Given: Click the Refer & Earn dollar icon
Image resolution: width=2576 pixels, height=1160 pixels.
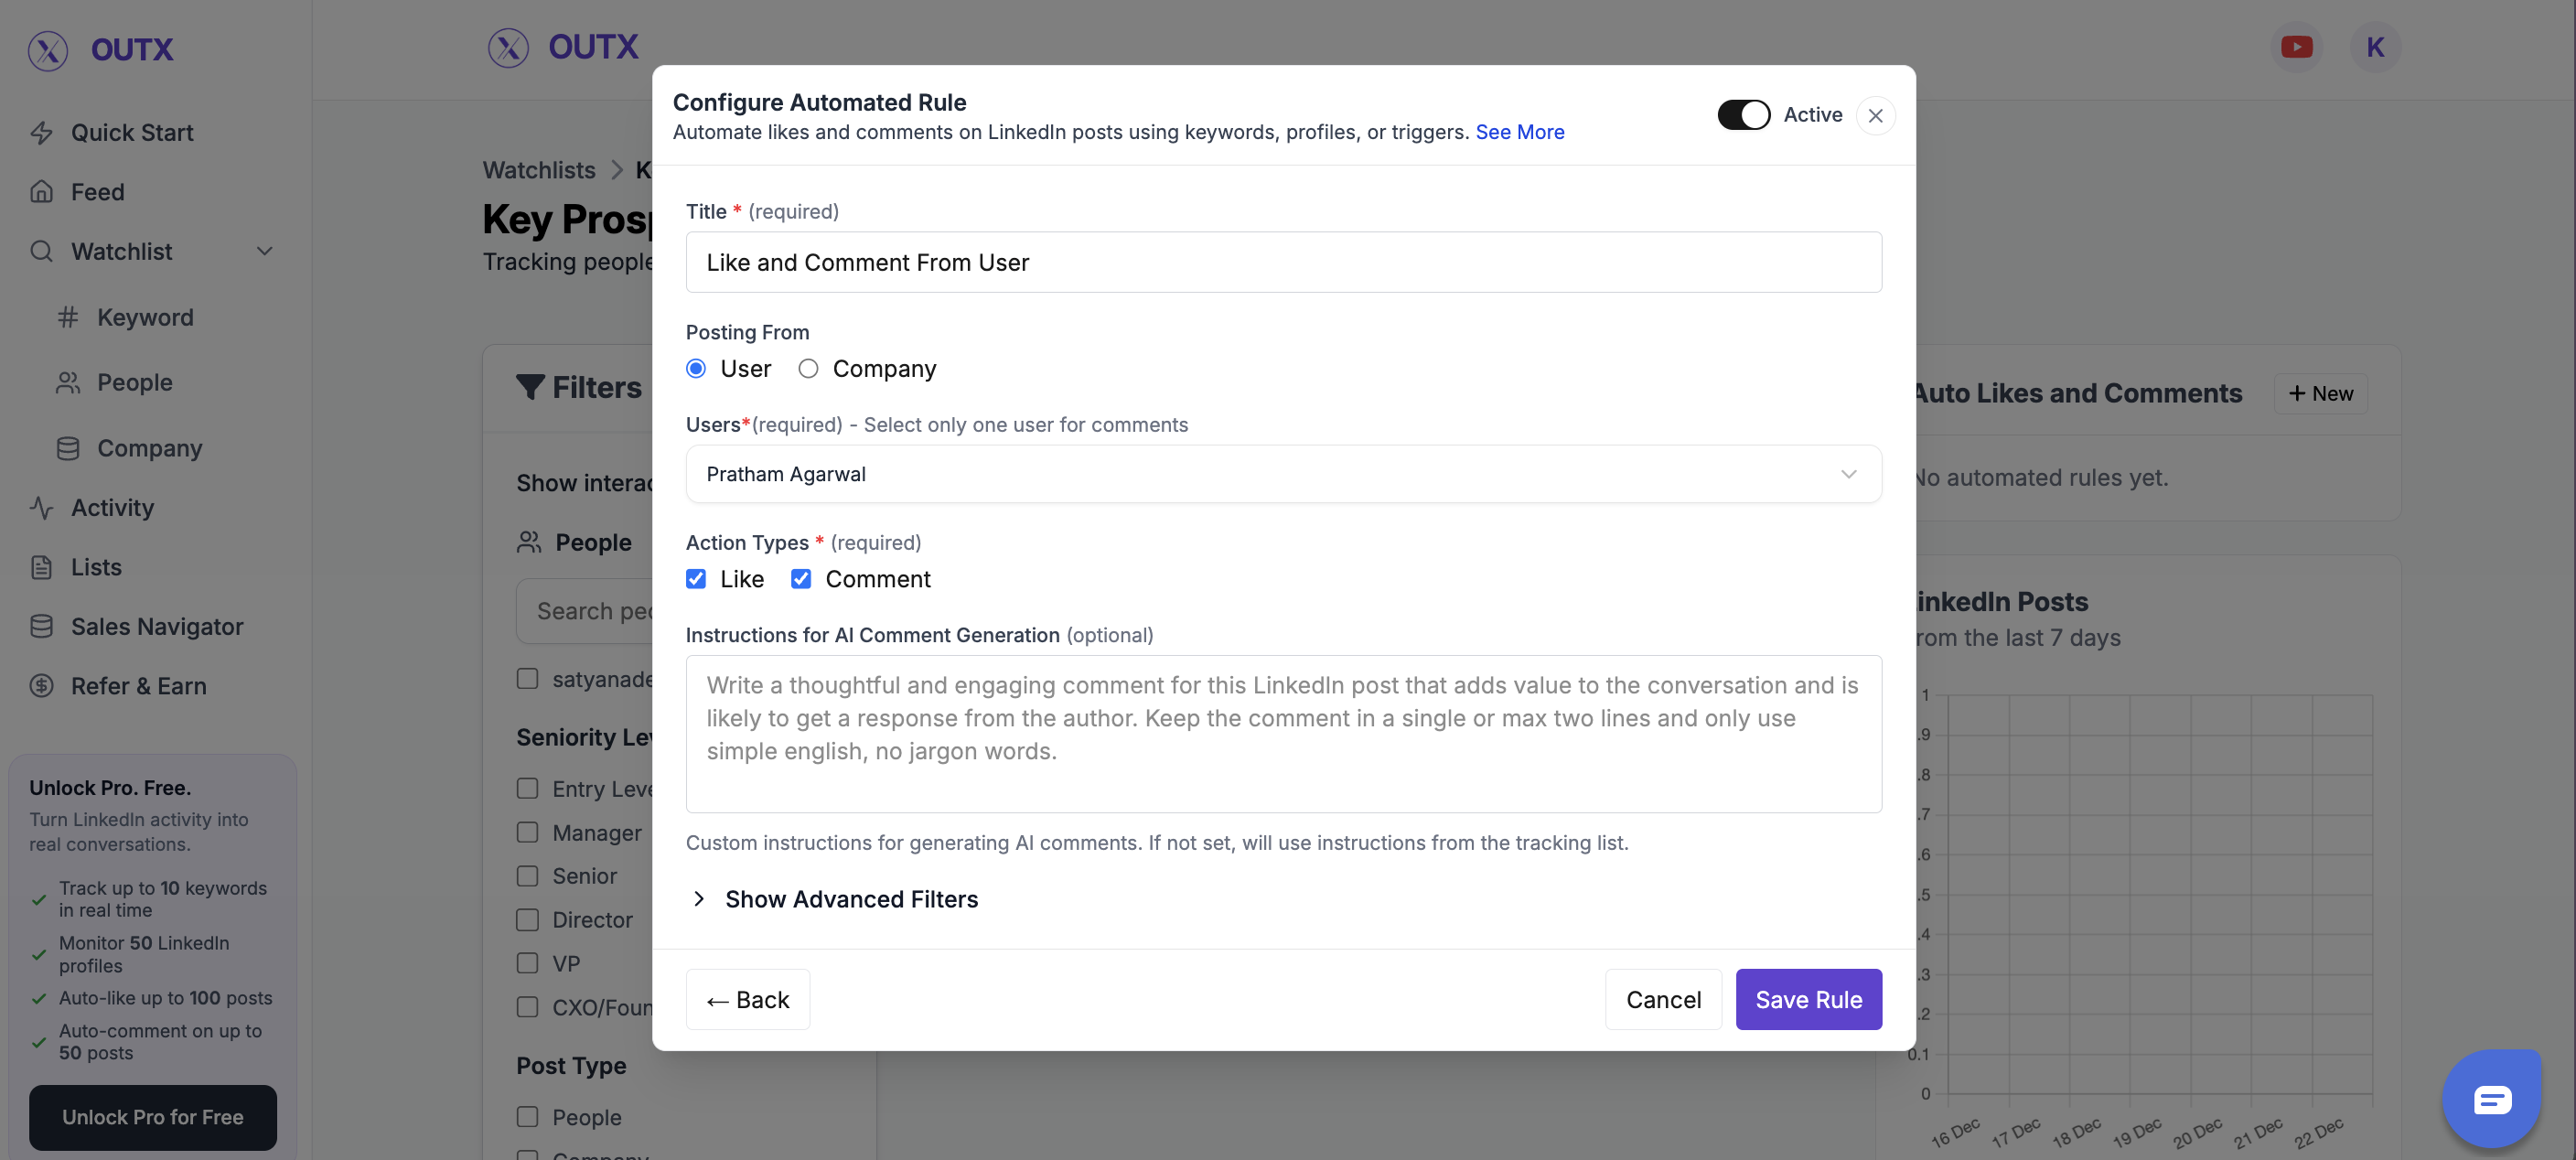Looking at the screenshot, I should [41, 686].
